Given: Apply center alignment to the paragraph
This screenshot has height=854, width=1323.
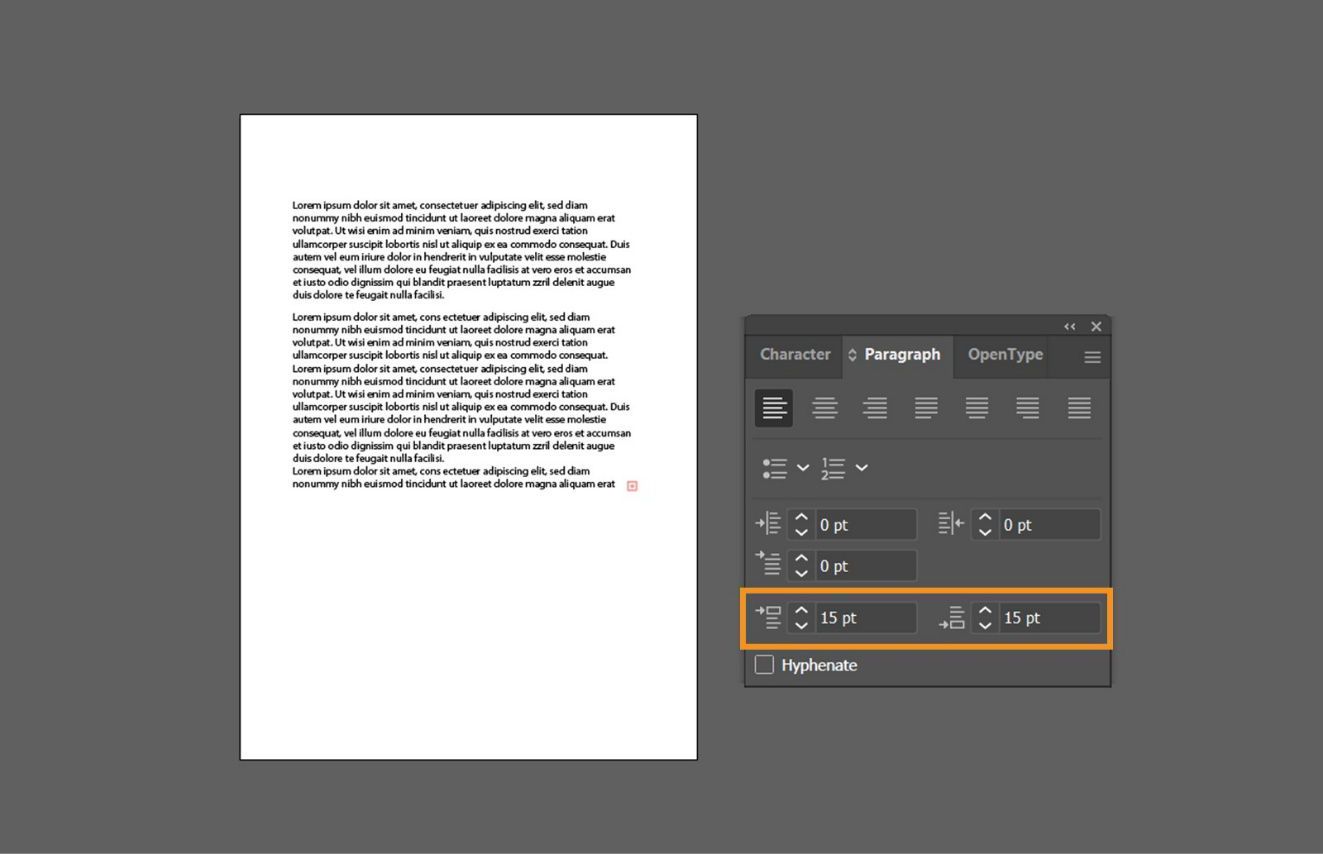Looking at the screenshot, I should point(825,408).
